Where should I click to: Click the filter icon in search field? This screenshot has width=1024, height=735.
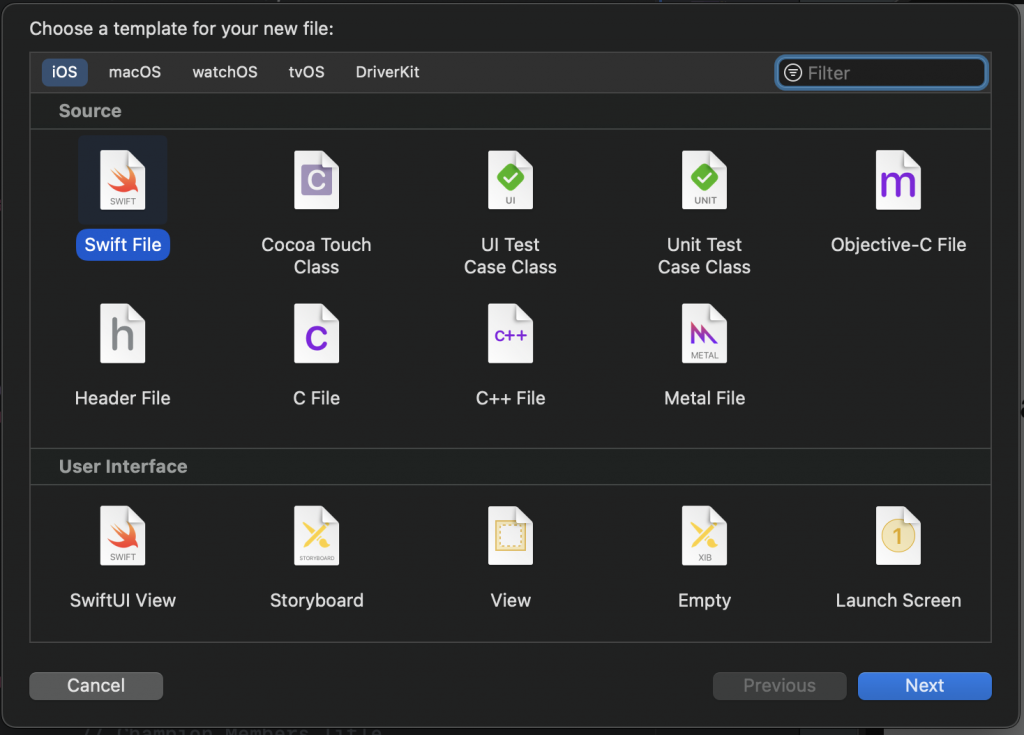(x=793, y=73)
